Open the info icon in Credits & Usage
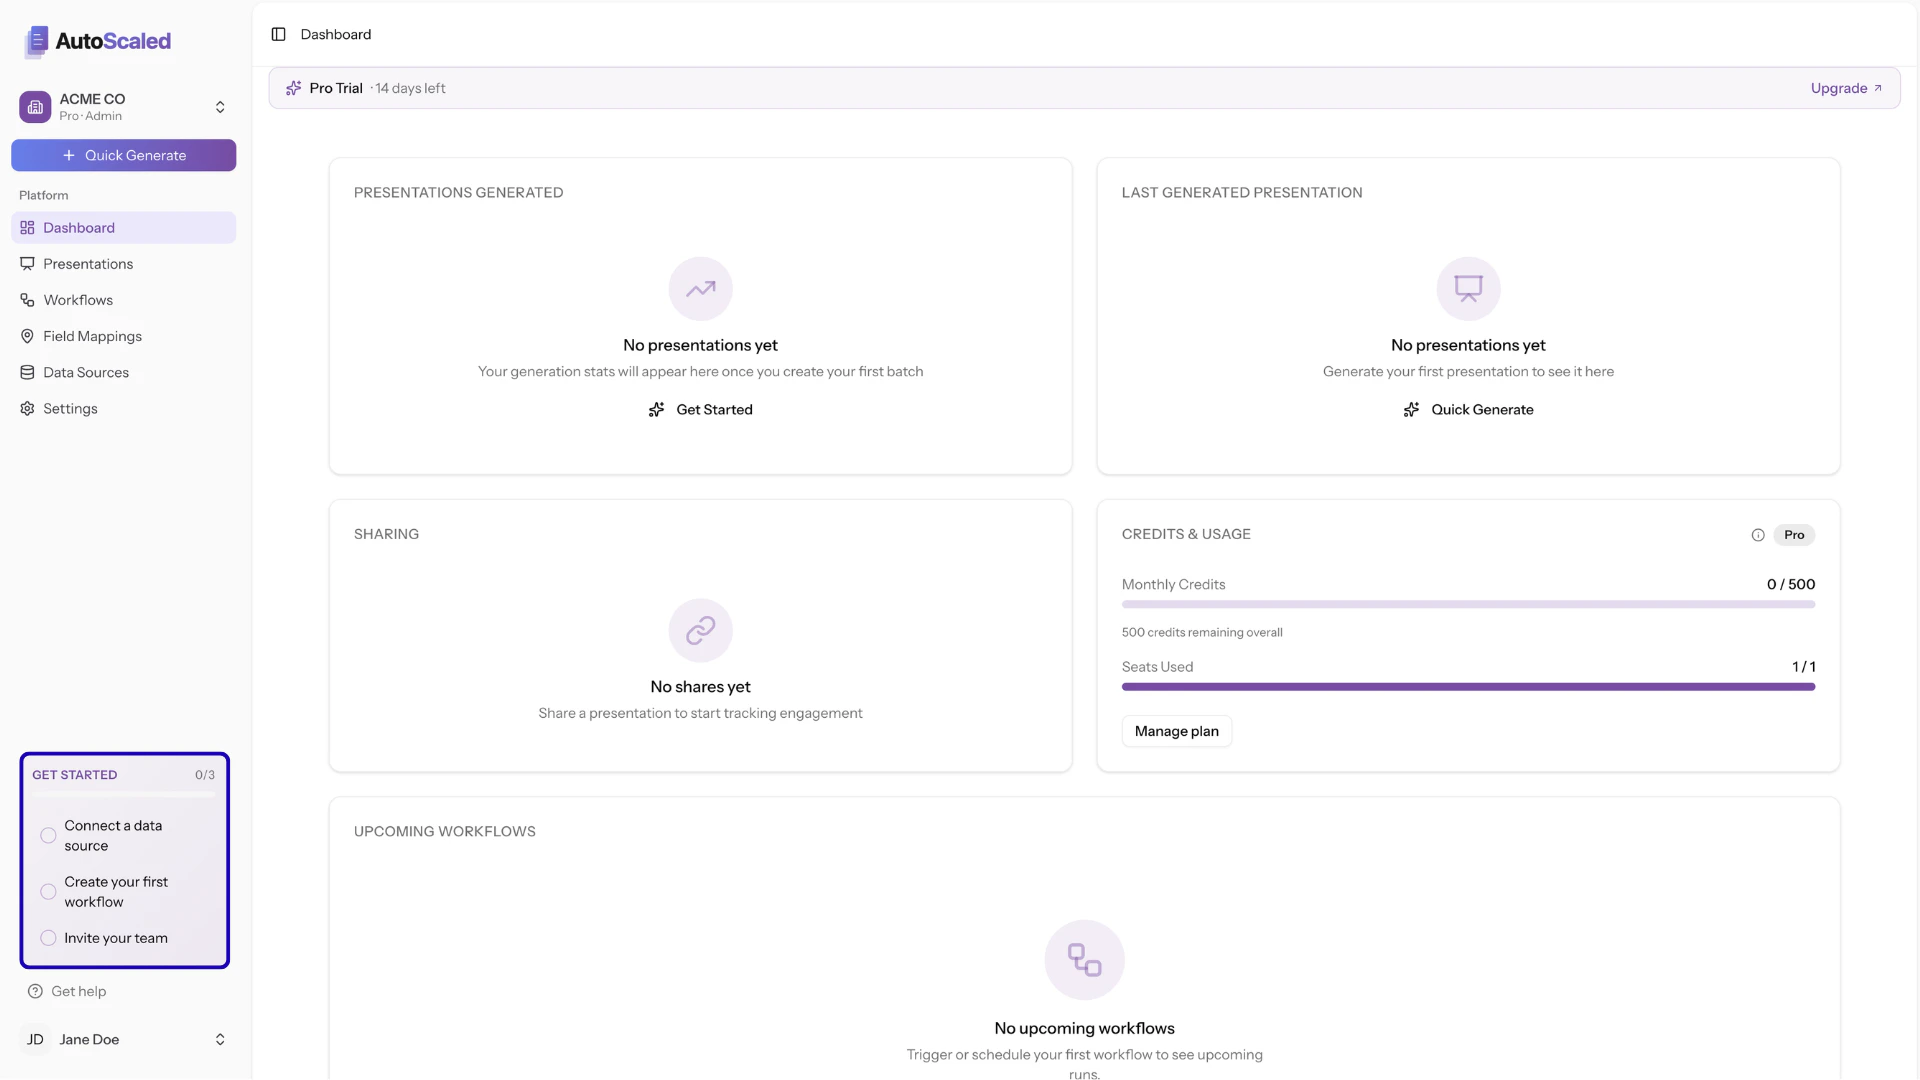 (1758, 534)
